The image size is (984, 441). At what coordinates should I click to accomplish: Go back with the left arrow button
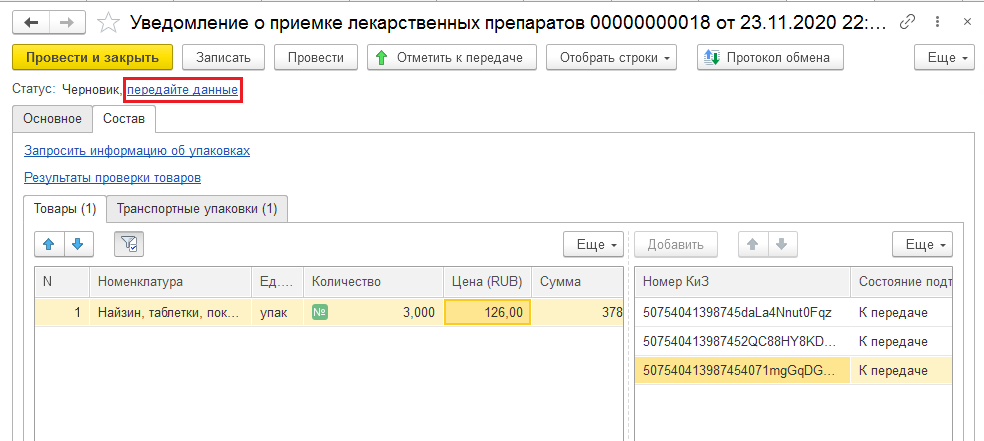click(31, 23)
